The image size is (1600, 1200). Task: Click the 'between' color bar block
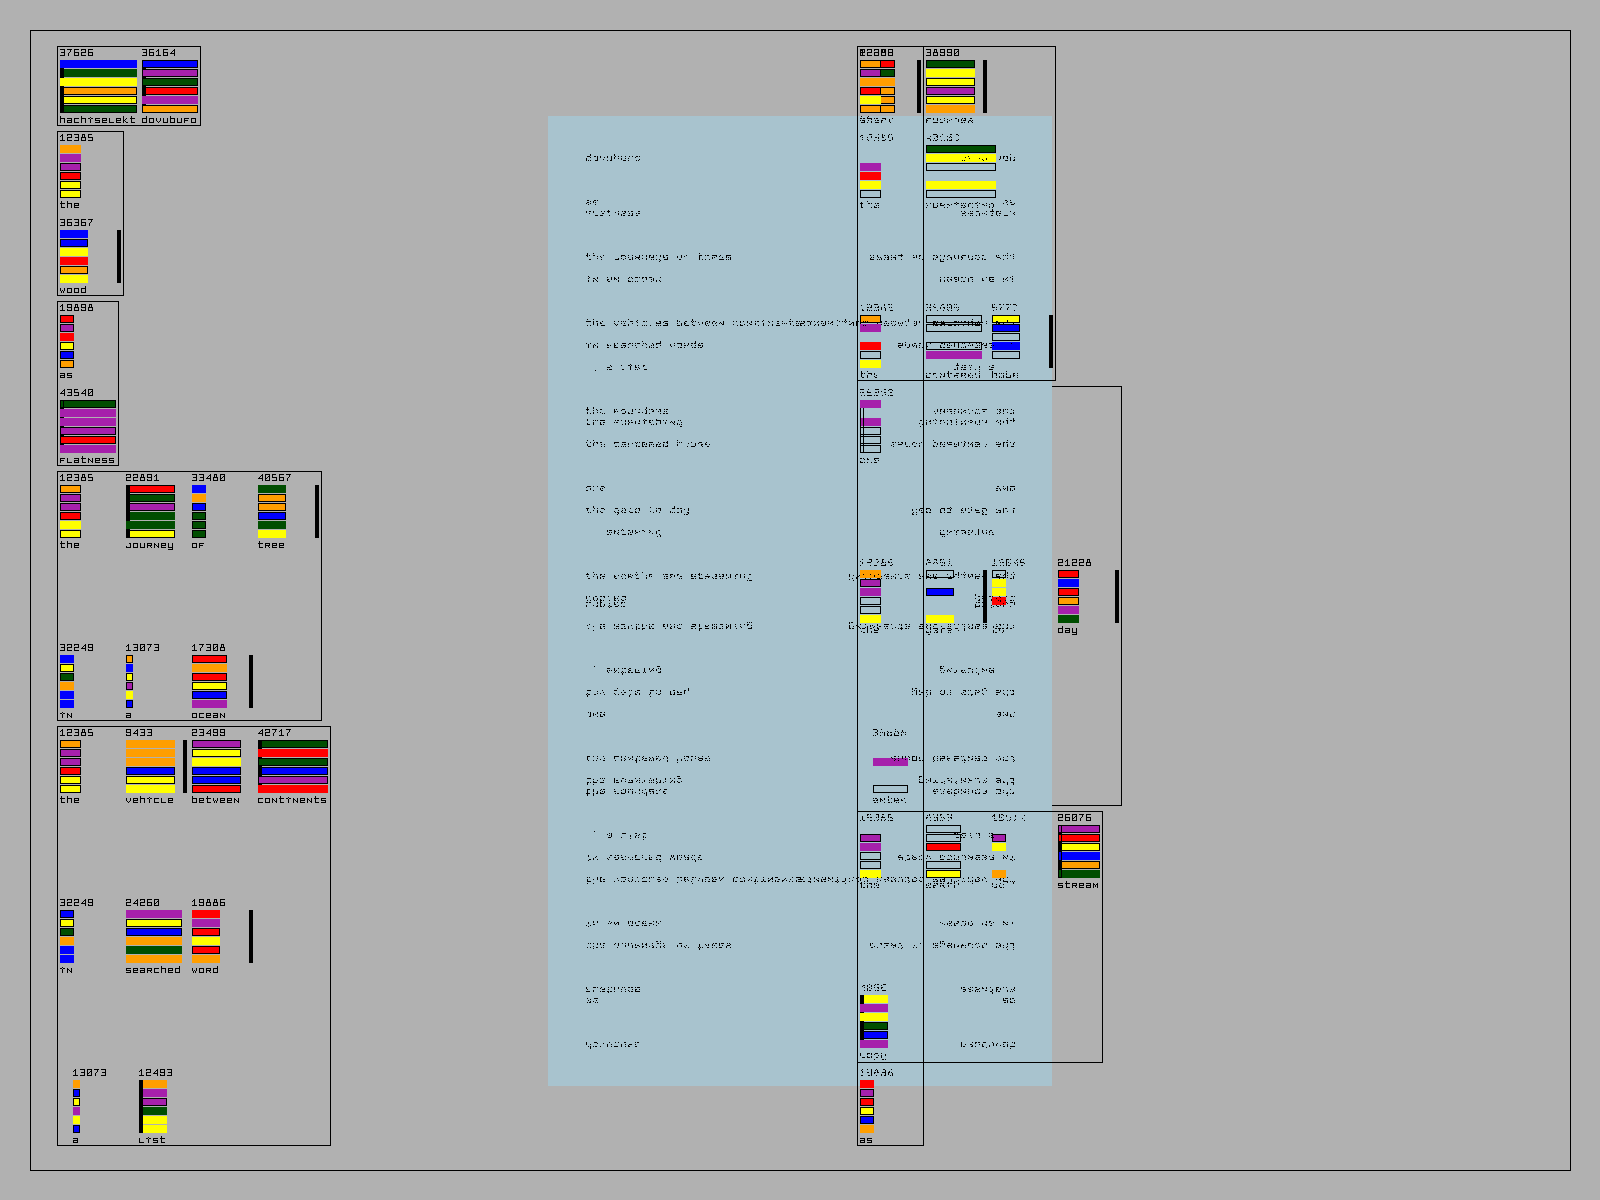point(216,767)
